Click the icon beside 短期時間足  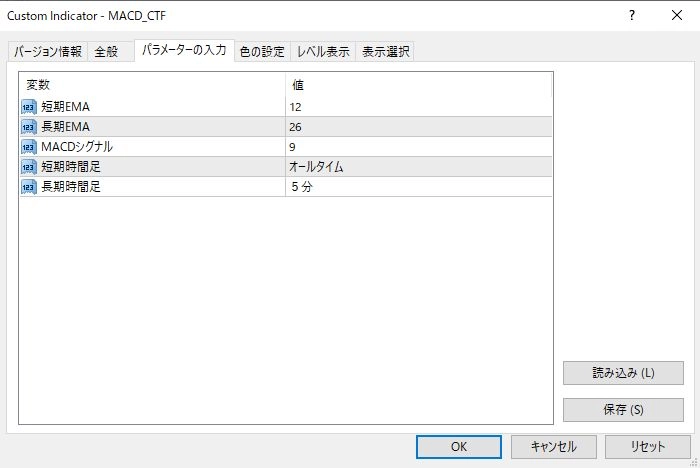pyautogui.click(x=28, y=167)
